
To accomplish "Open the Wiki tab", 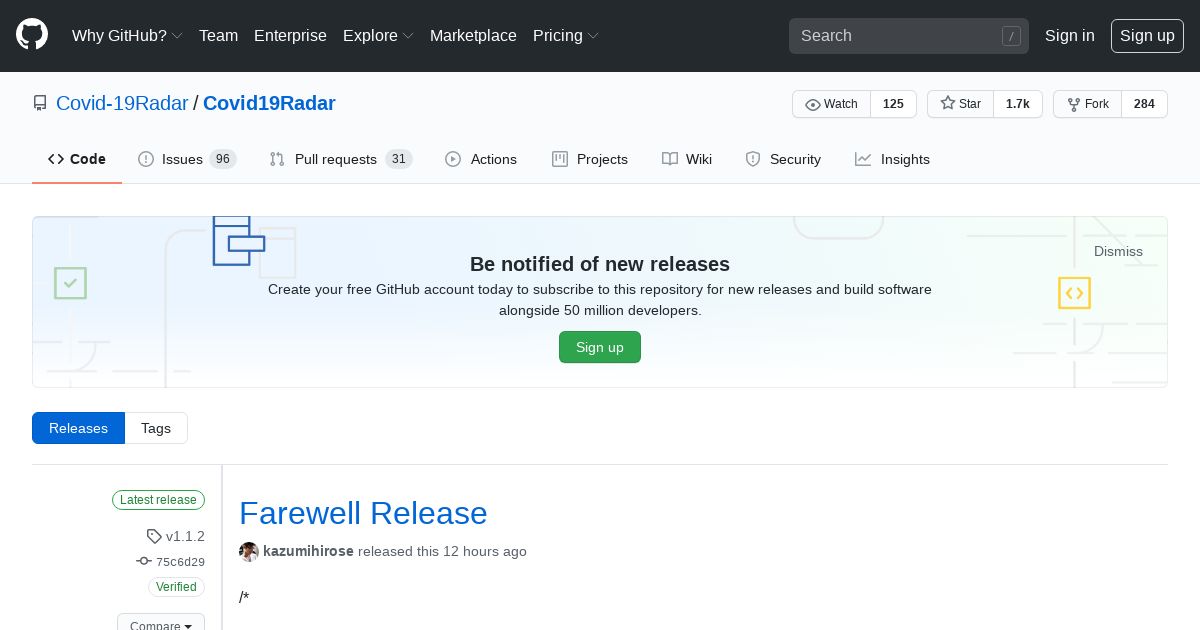I will point(687,159).
